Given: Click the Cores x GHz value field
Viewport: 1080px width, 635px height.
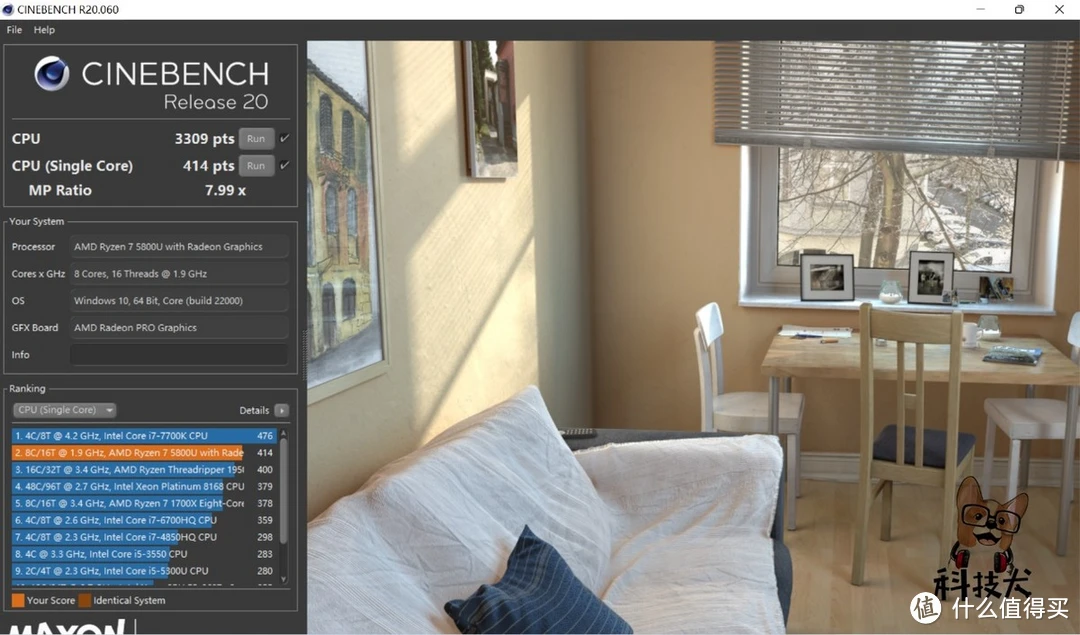Looking at the screenshot, I should coord(178,273).
